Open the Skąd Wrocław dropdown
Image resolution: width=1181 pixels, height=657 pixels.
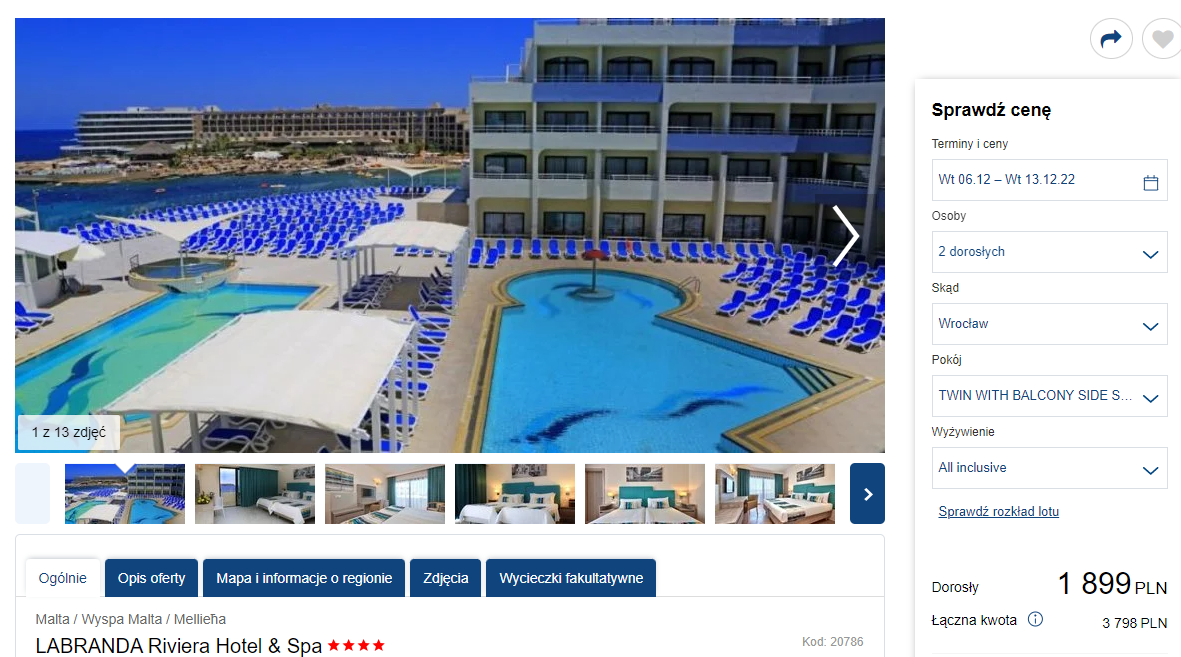(1049, 324)
